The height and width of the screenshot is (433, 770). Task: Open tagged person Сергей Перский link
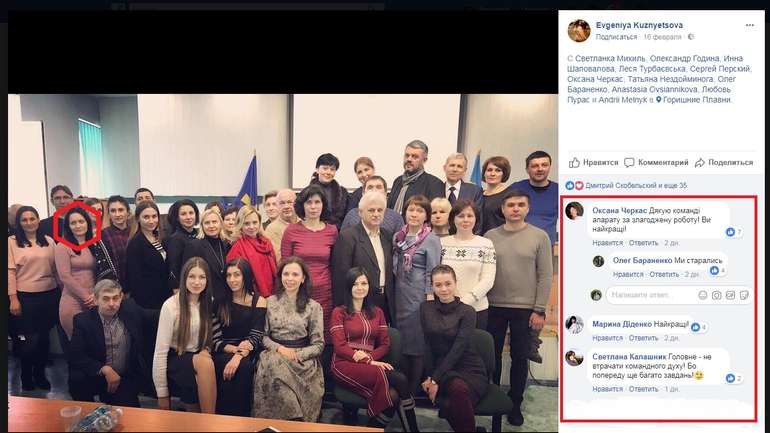(719, 69)
